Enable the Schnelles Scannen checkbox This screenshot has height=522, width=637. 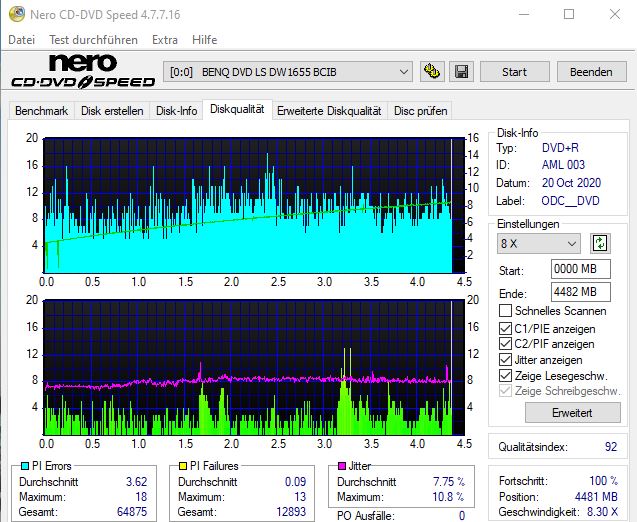[505, 312]
